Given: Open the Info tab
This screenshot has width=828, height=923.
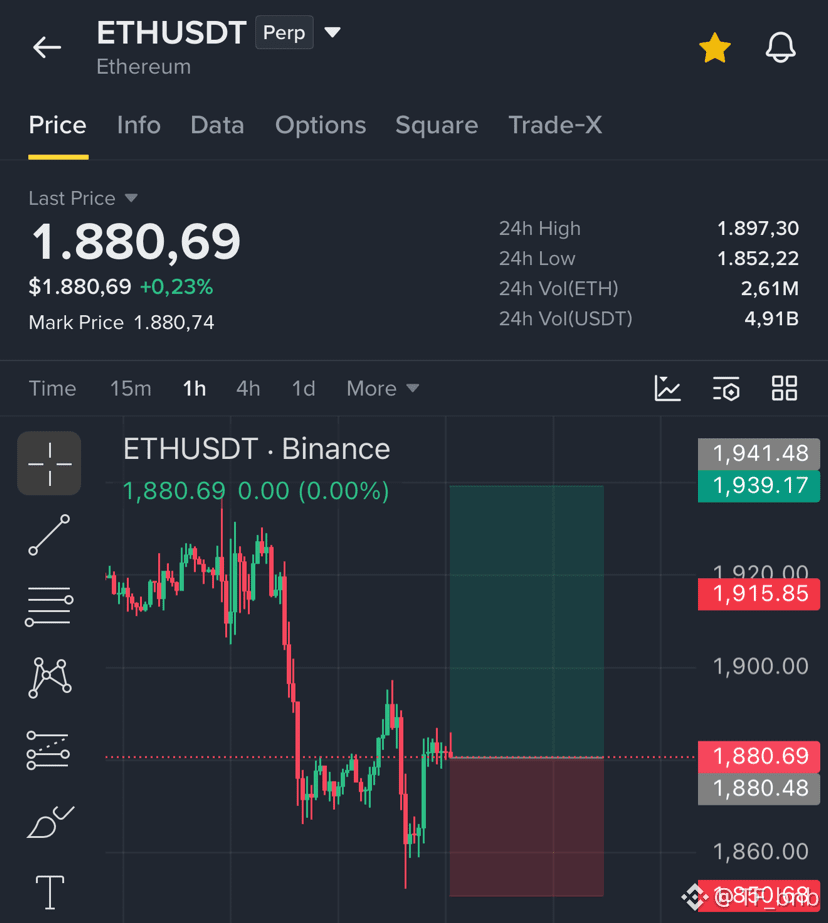Looking at the screenshot, I should (138, 125).
